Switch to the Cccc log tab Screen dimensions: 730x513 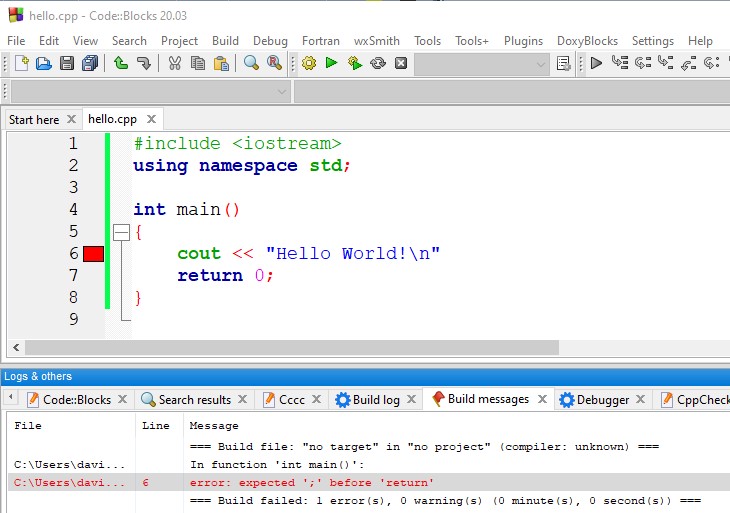pos(291,400)
